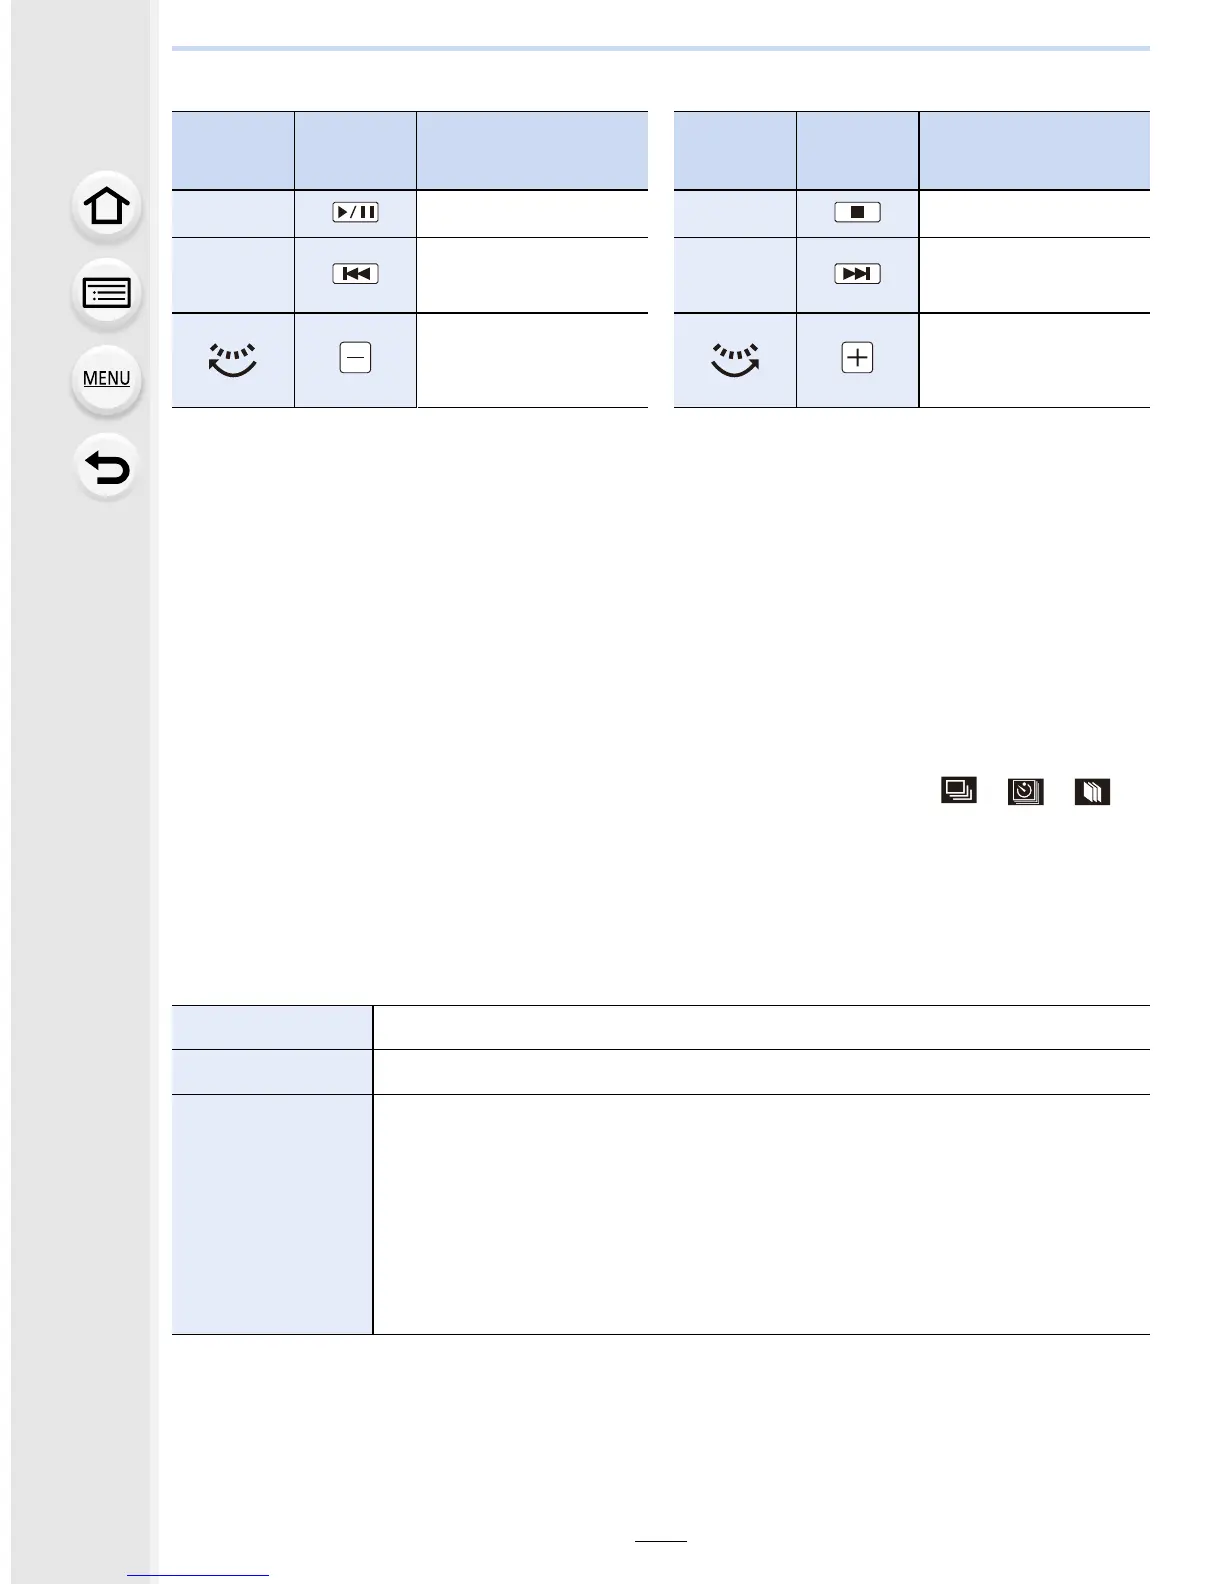This screenshot has height=1584, width=1224.
Task: Click the plus volume icon
Action: [x=857, y=358]
